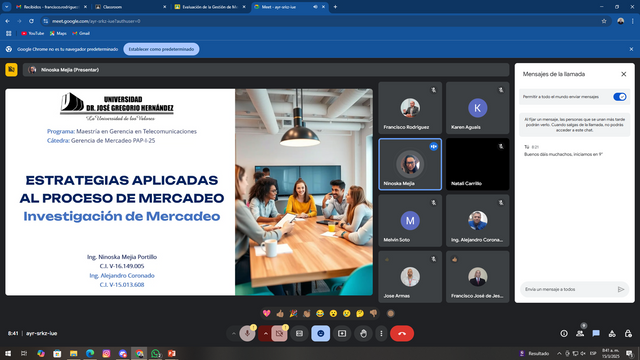The width and height of the screenshot is (640, 360).
Task: Open meeting details info icon
Action: [x=564, y=333]
